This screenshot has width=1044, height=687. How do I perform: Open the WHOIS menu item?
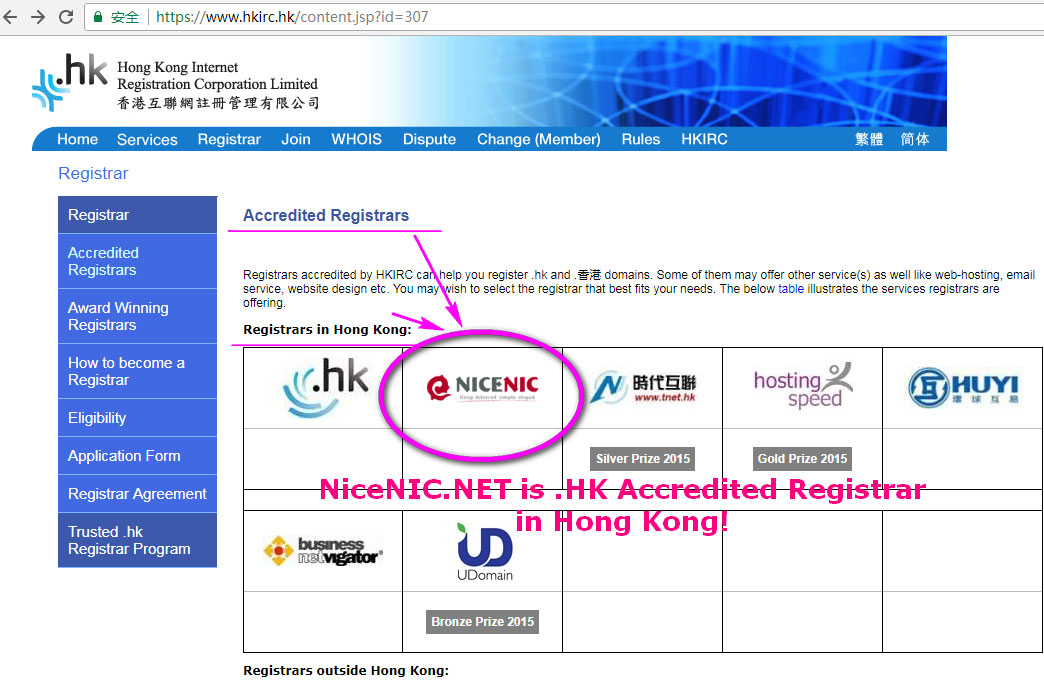click(x=356, y=139)
